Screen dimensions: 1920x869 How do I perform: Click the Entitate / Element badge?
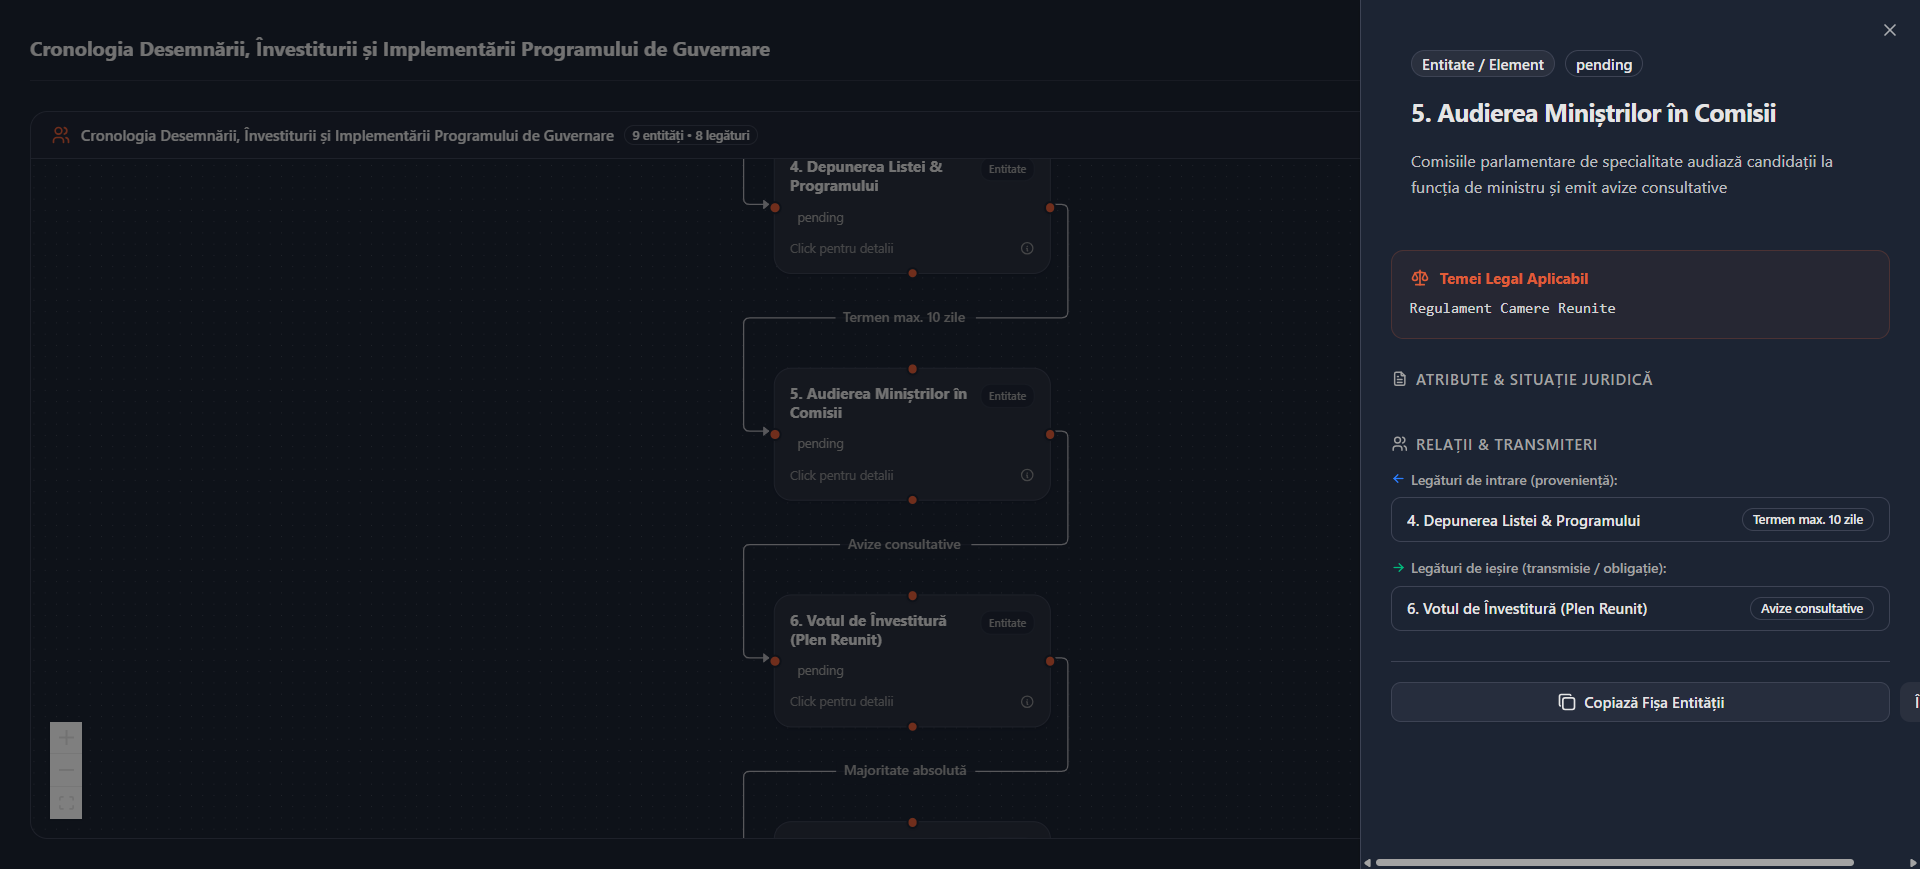(x=1483, y=64)
